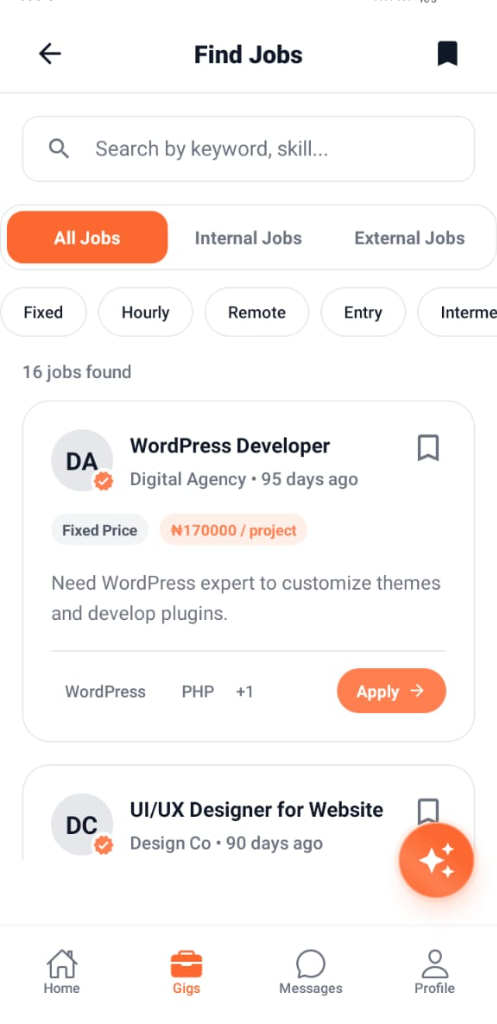The width and height of the screenshot is (497, 1024).
Task: Open the DA avatar of Digital Agency
Action: (x=82, y=460)
